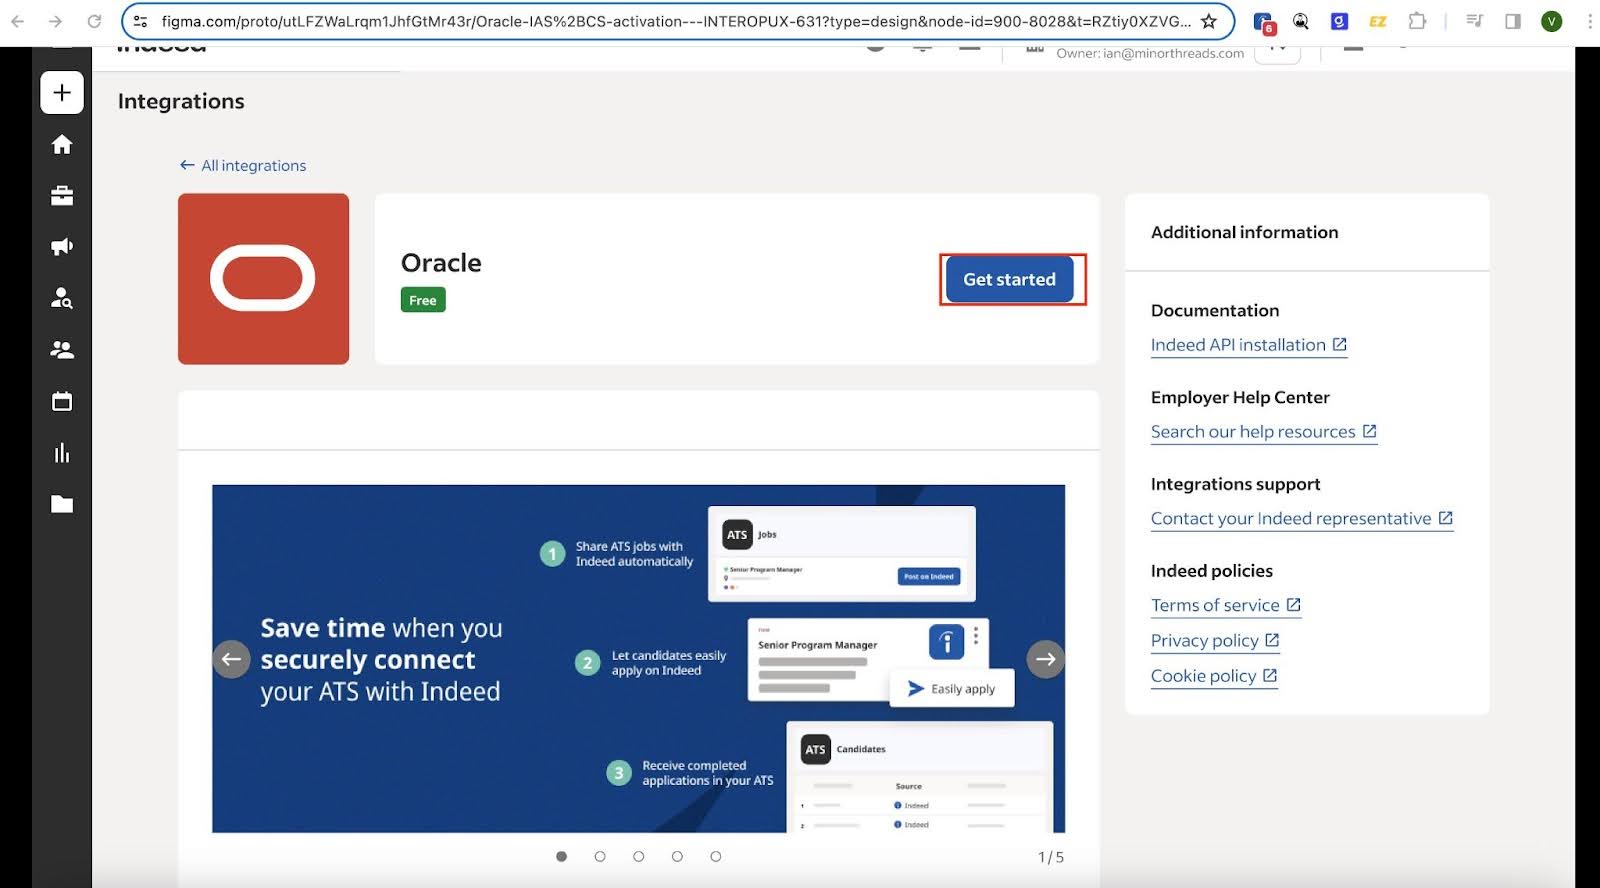Image resolution: width=1600 pixels, height=888 pixels.
Task: Open the image search extension icon
Action: pyautogui.click(x=1301, y=21)
